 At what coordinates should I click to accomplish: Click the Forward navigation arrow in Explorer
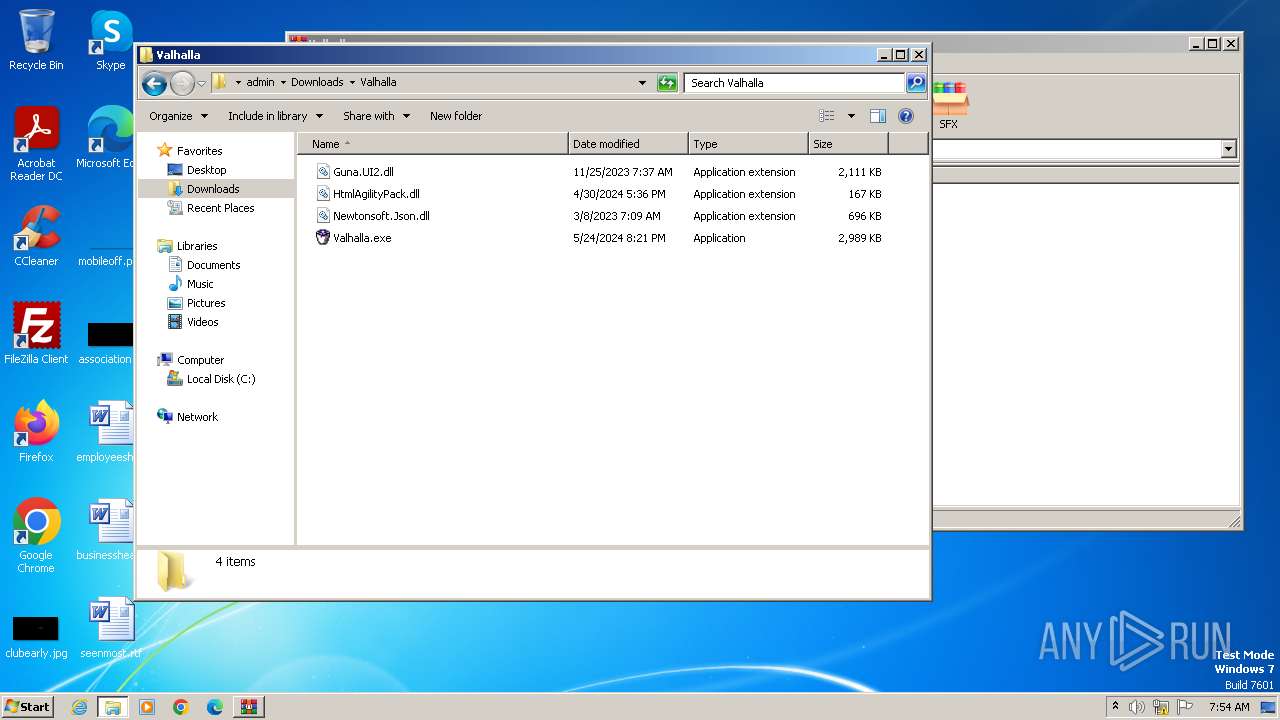(182, 83)
